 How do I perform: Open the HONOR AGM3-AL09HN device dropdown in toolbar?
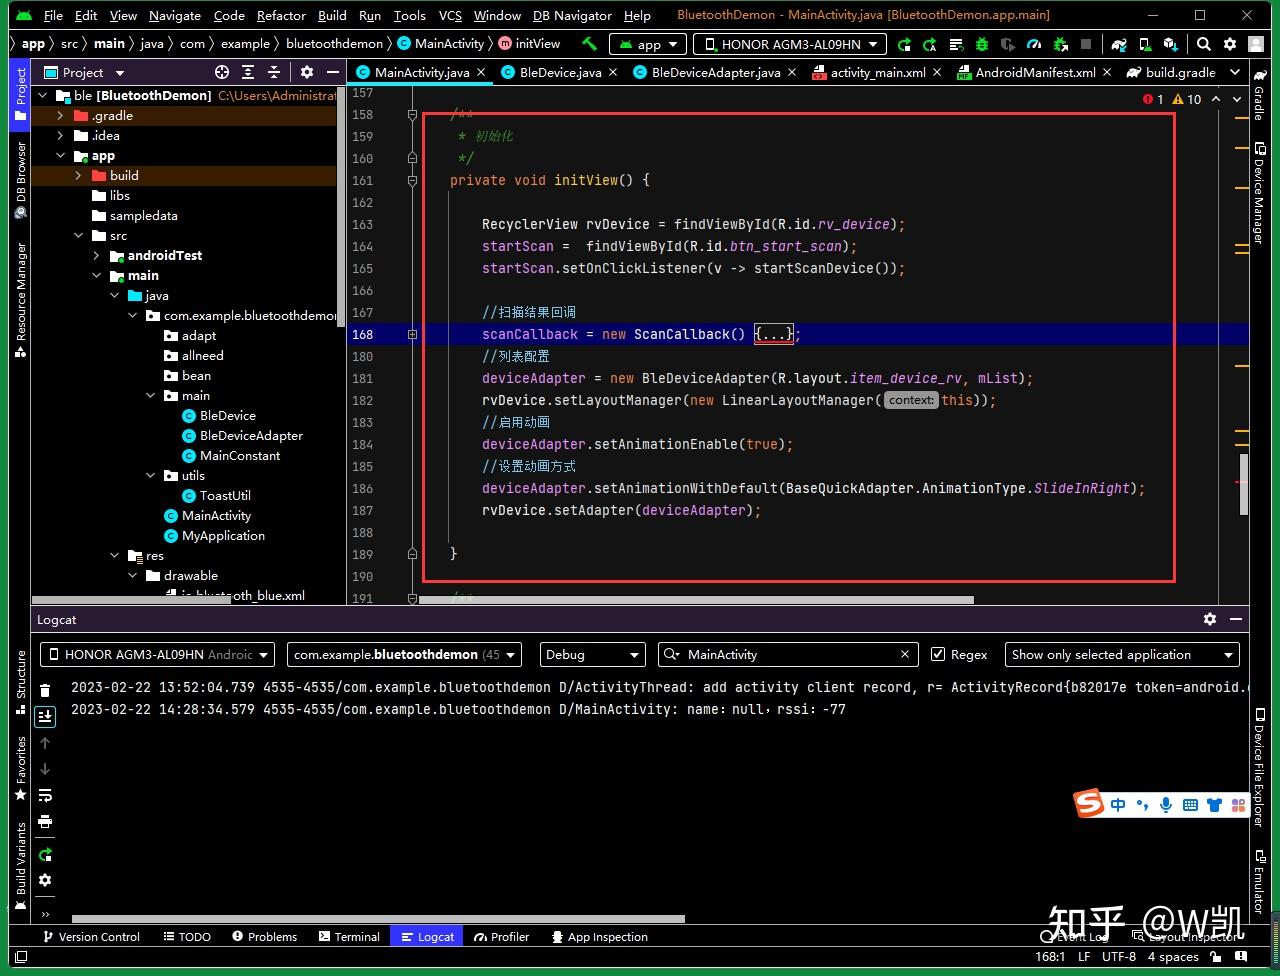(791, 44)
